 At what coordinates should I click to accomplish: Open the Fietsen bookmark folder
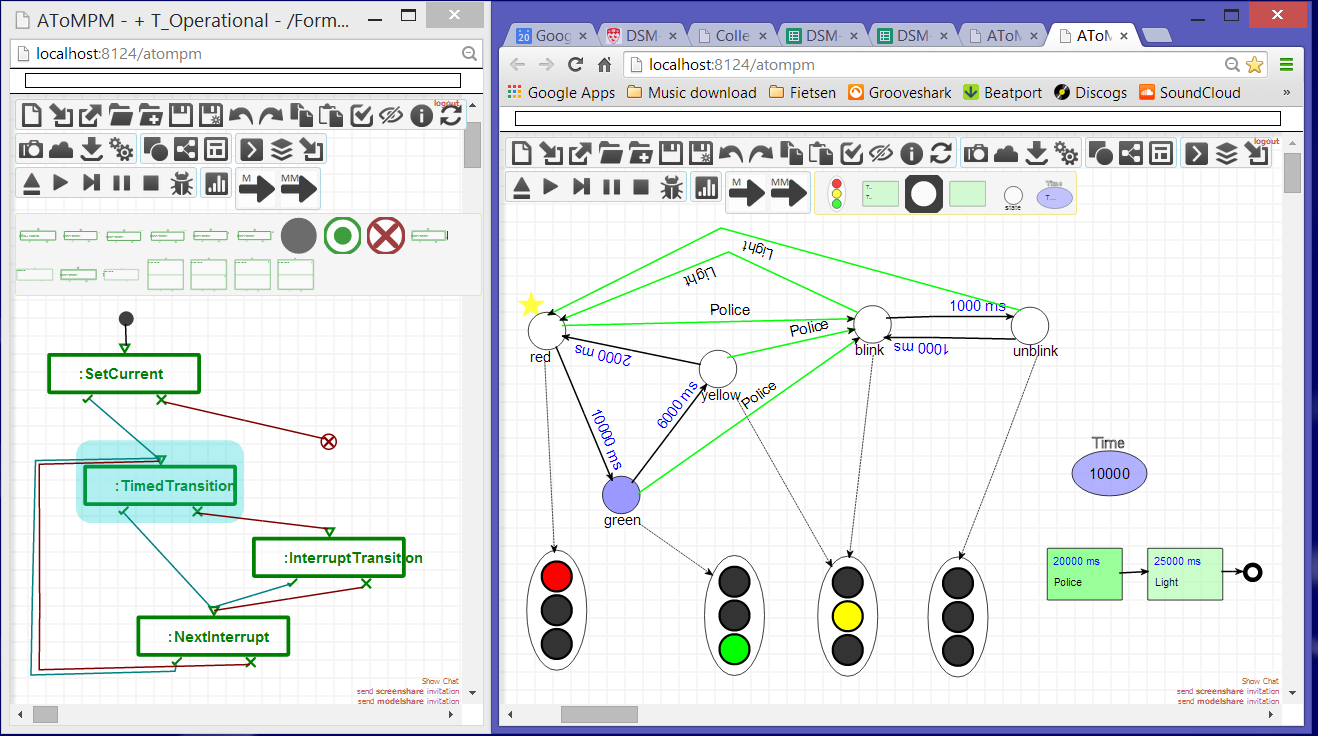(x=802, y=92)
